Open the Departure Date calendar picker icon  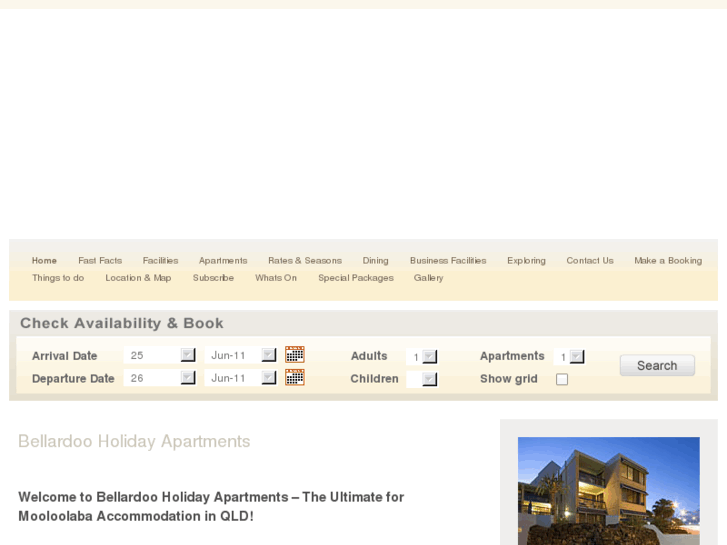[294, 378]
